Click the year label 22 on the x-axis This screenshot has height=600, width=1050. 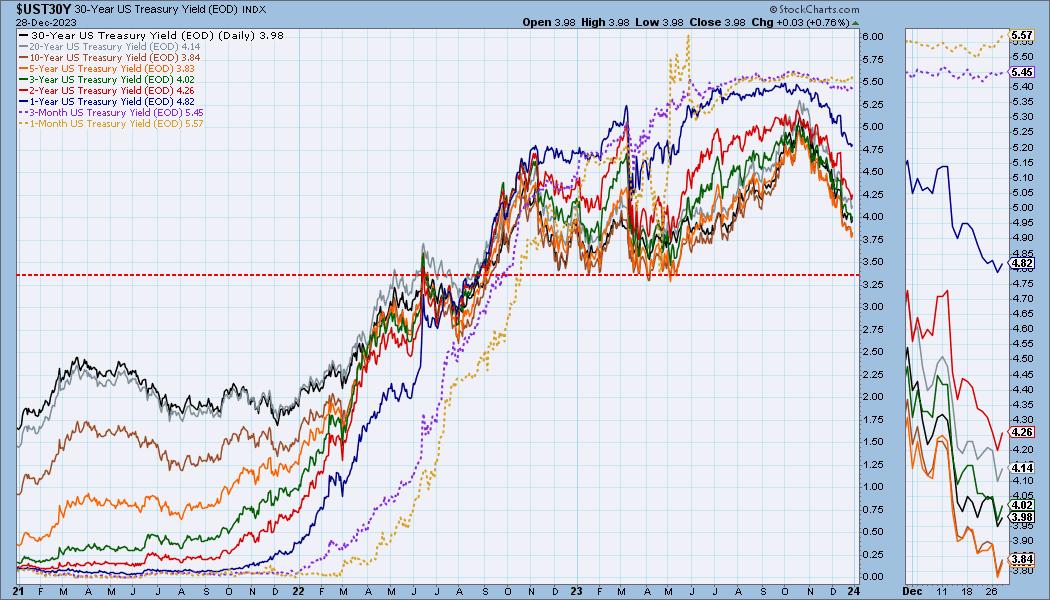pos(299,591)
